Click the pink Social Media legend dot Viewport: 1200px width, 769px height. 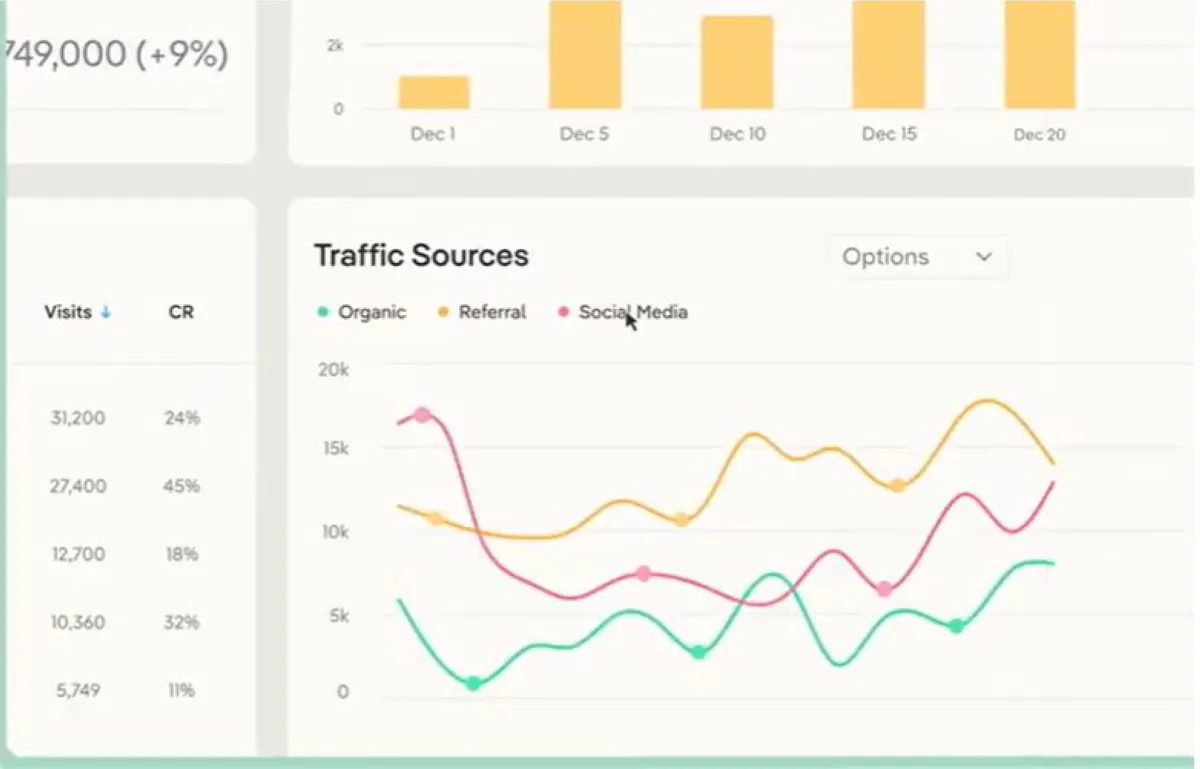563,312
